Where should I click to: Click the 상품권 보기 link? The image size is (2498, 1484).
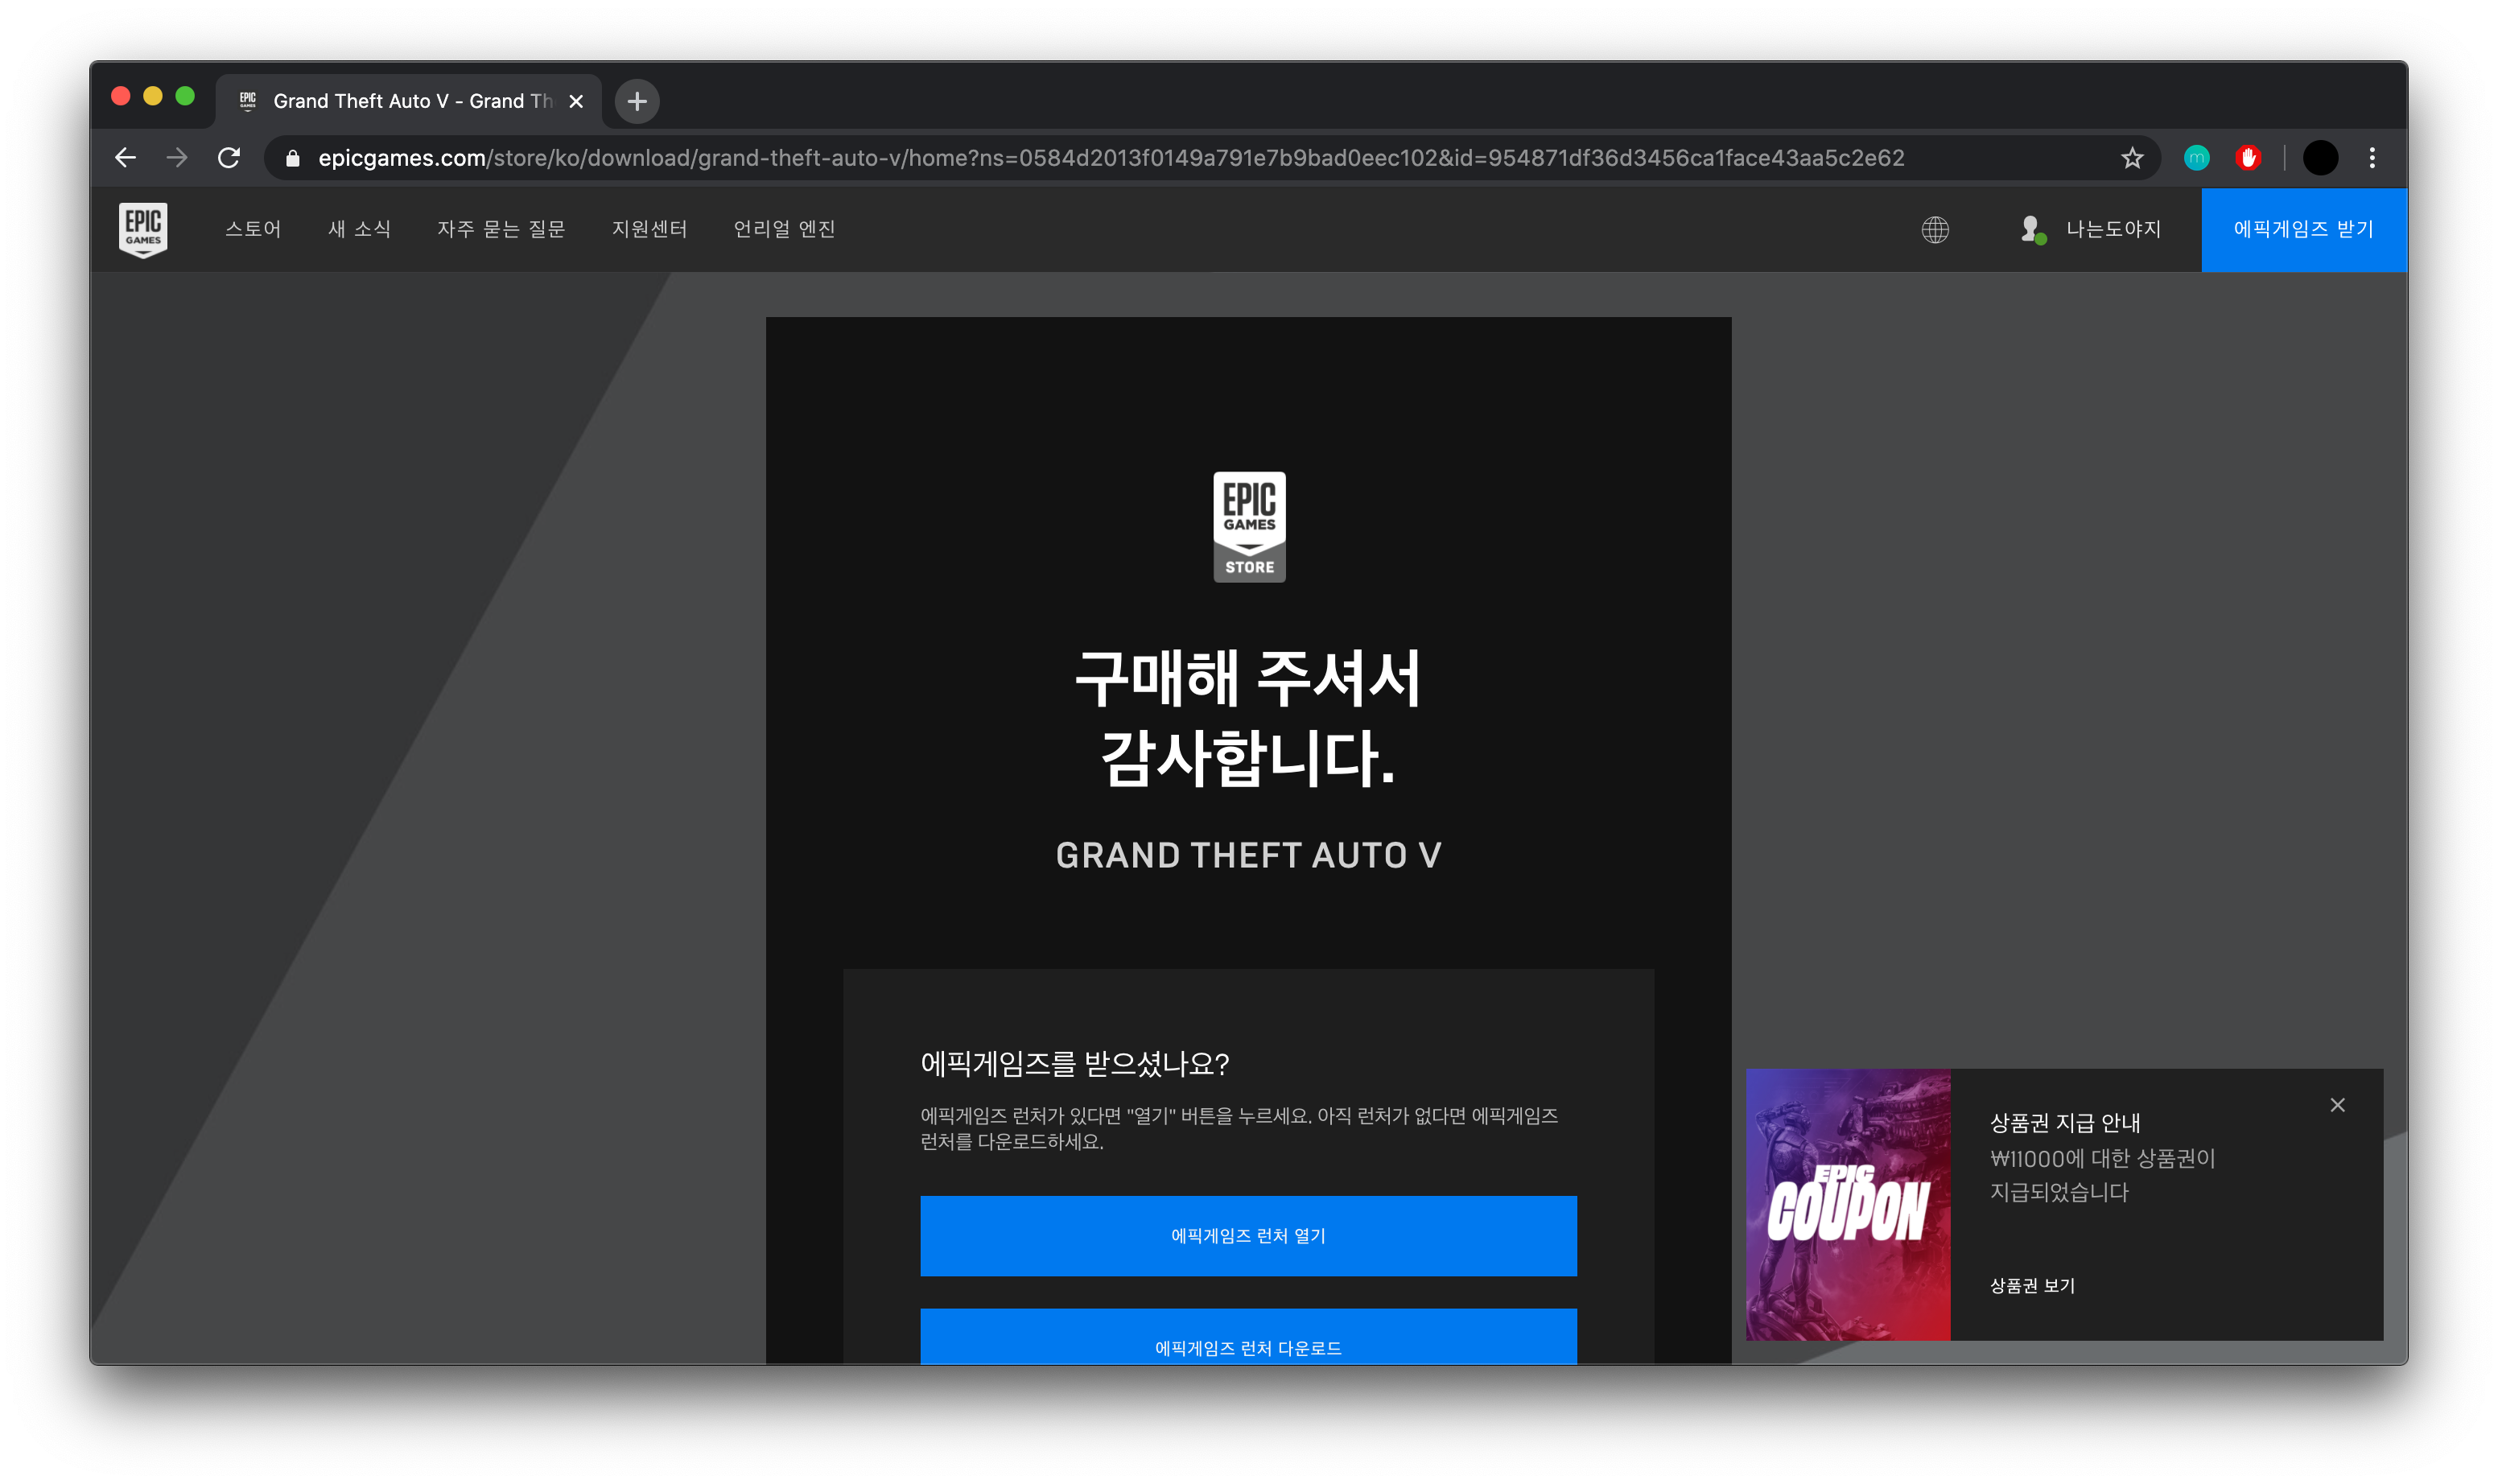(2032, 1285)
